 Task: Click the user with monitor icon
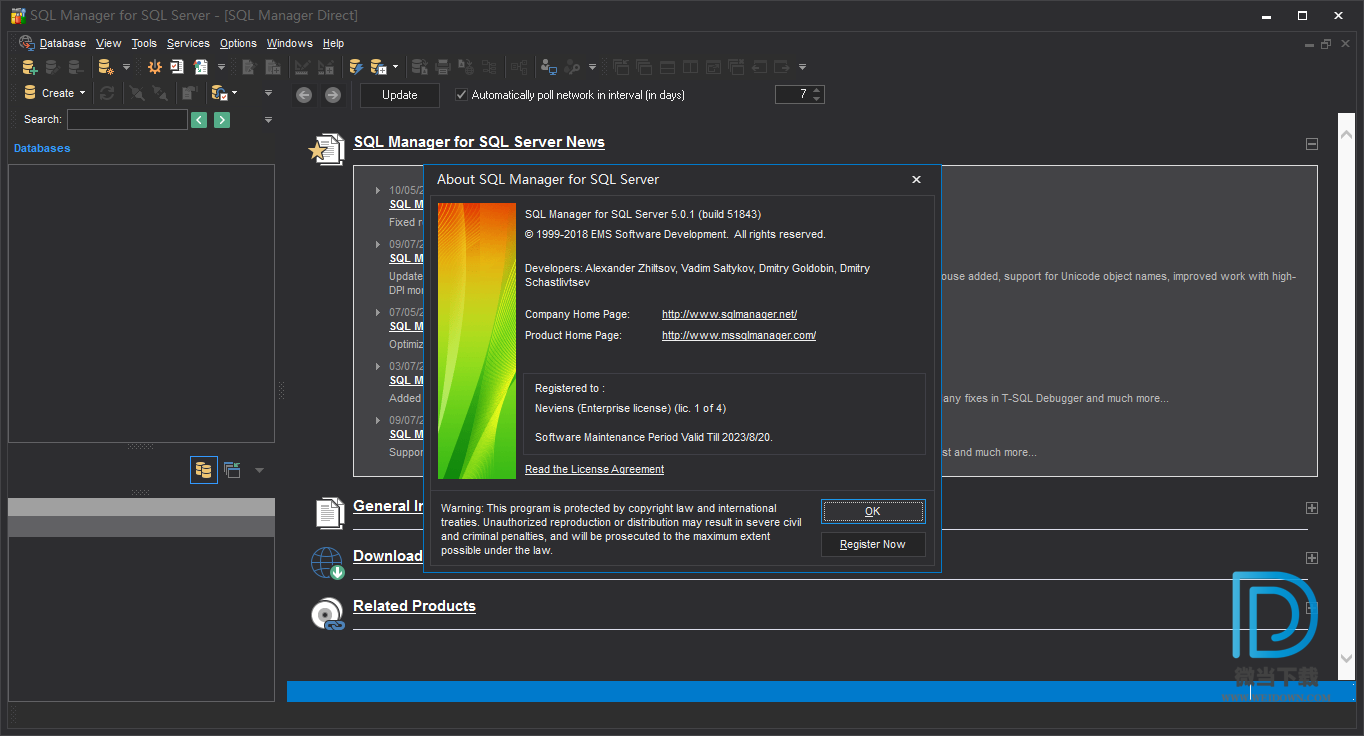coord(548,67)
